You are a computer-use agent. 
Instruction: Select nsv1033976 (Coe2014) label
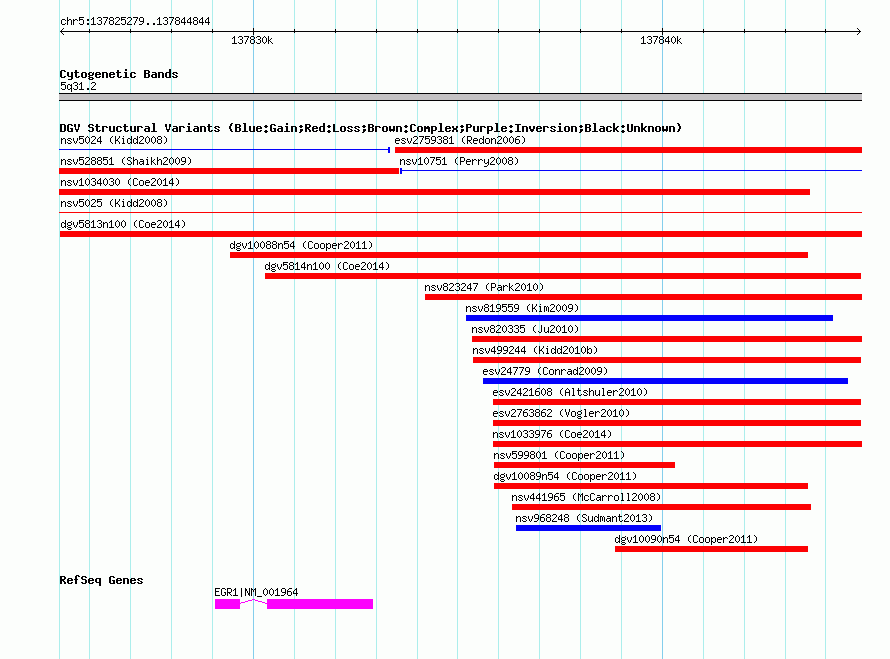coord(552,434)
